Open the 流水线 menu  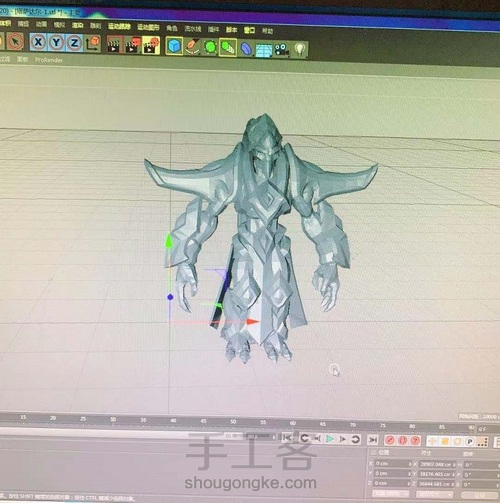point(193,29)
